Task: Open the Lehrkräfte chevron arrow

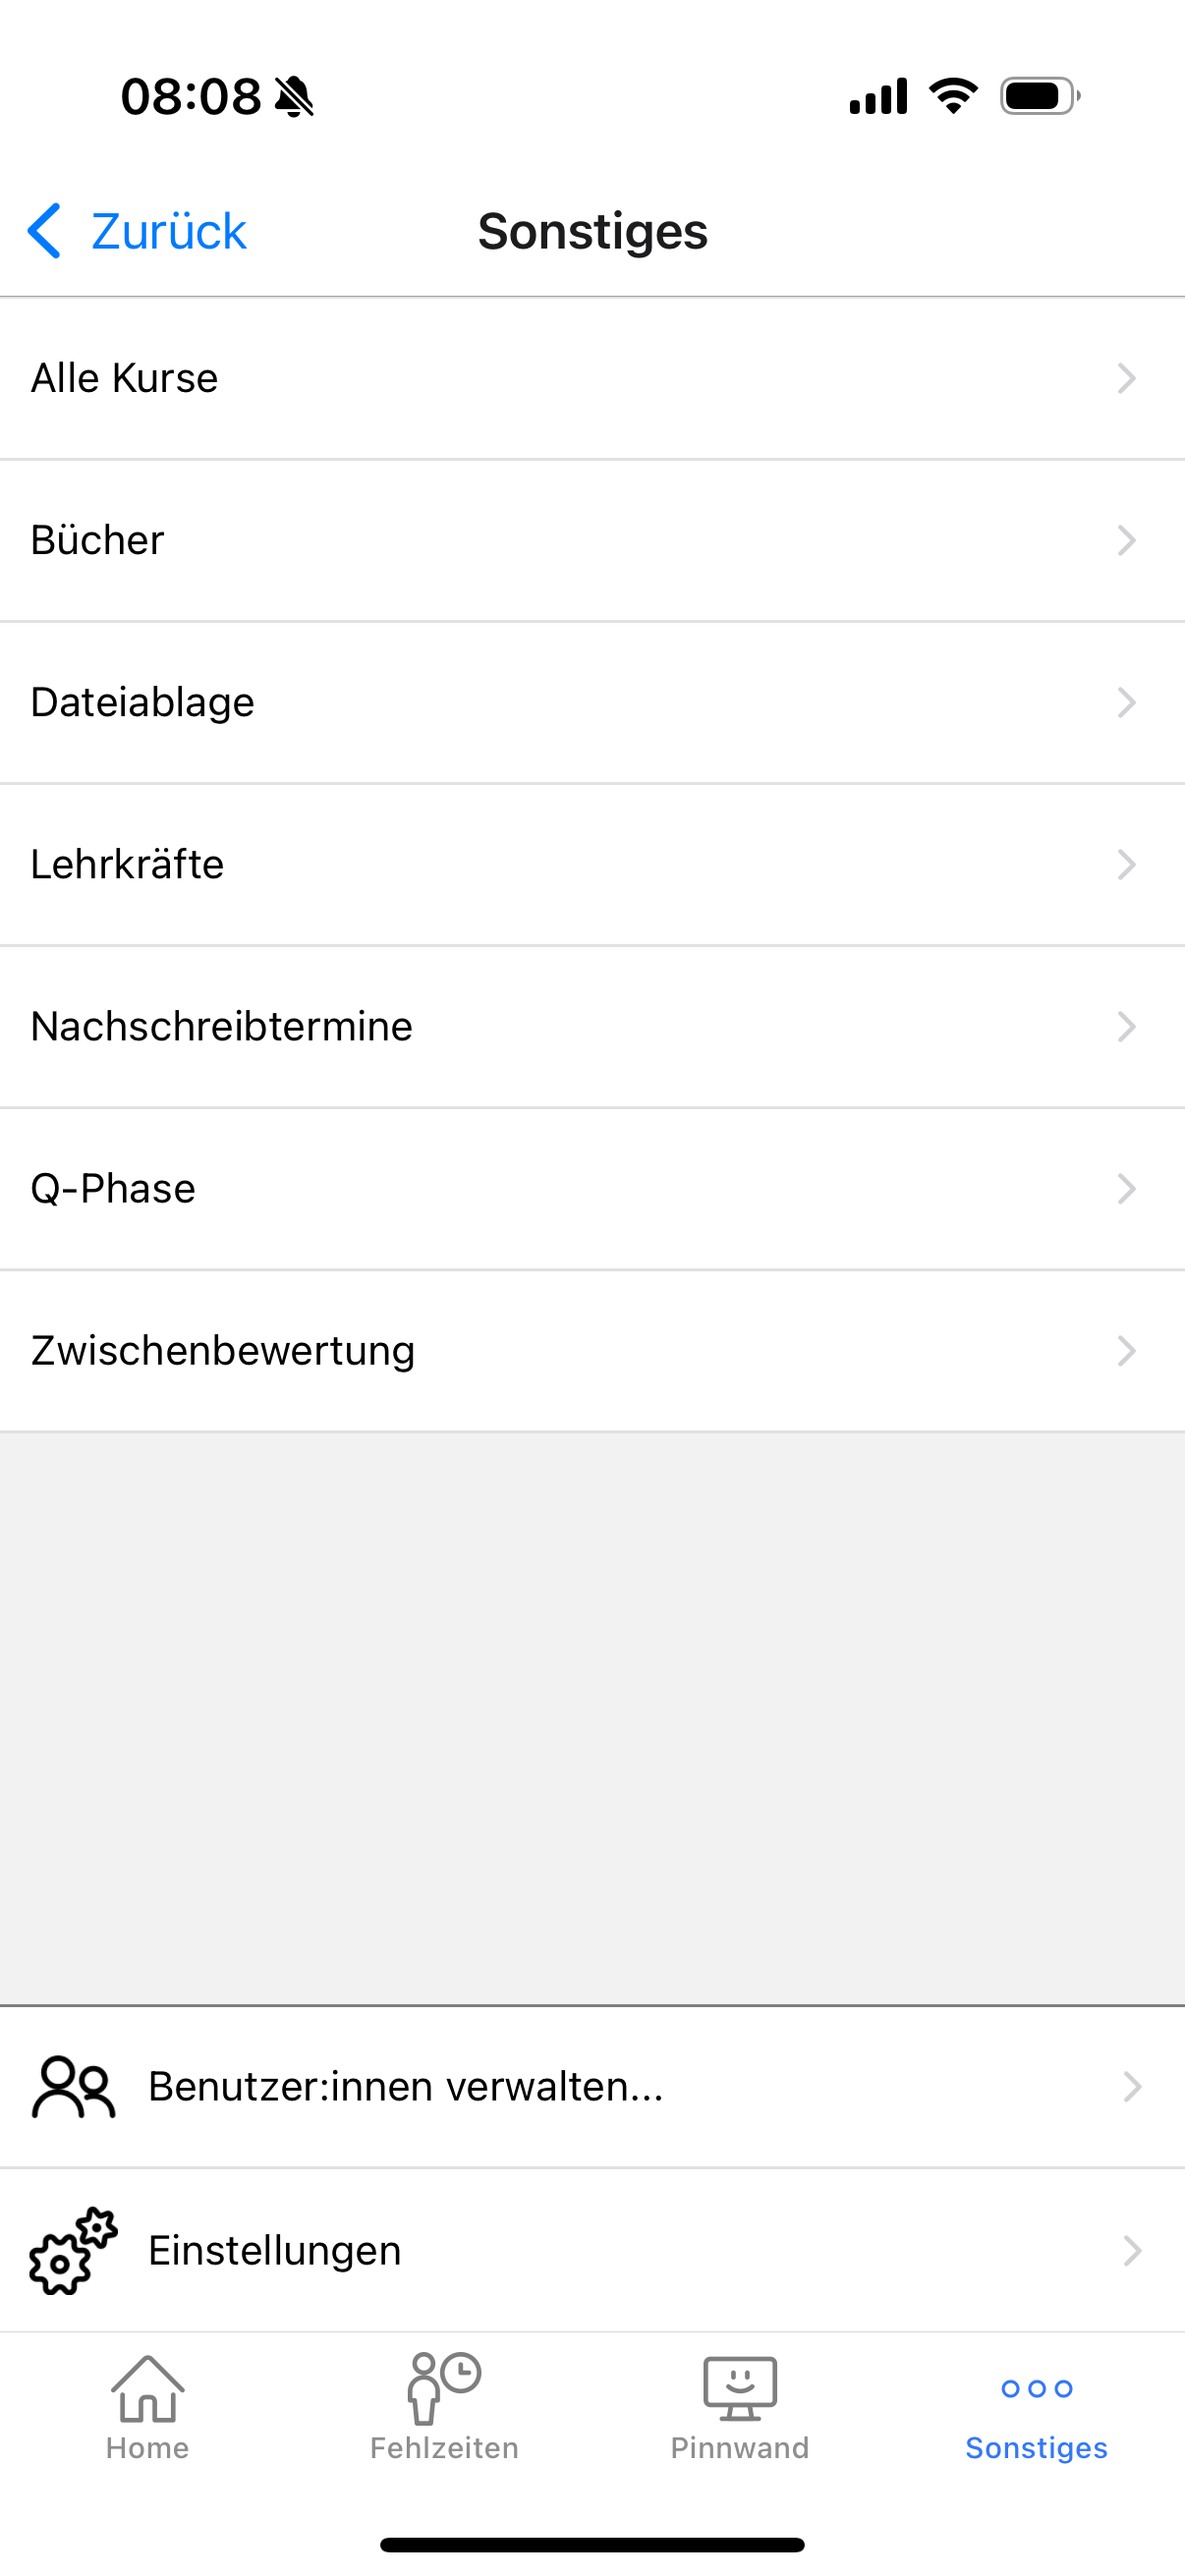Action: pos(1127,864)
